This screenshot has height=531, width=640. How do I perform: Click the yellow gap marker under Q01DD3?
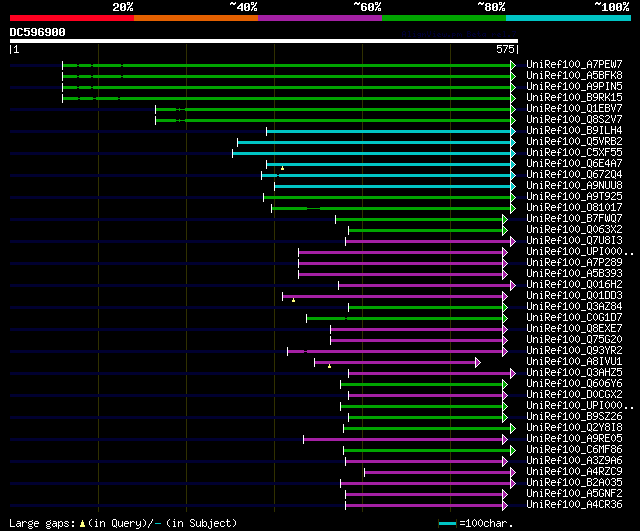tap(293, 300)
